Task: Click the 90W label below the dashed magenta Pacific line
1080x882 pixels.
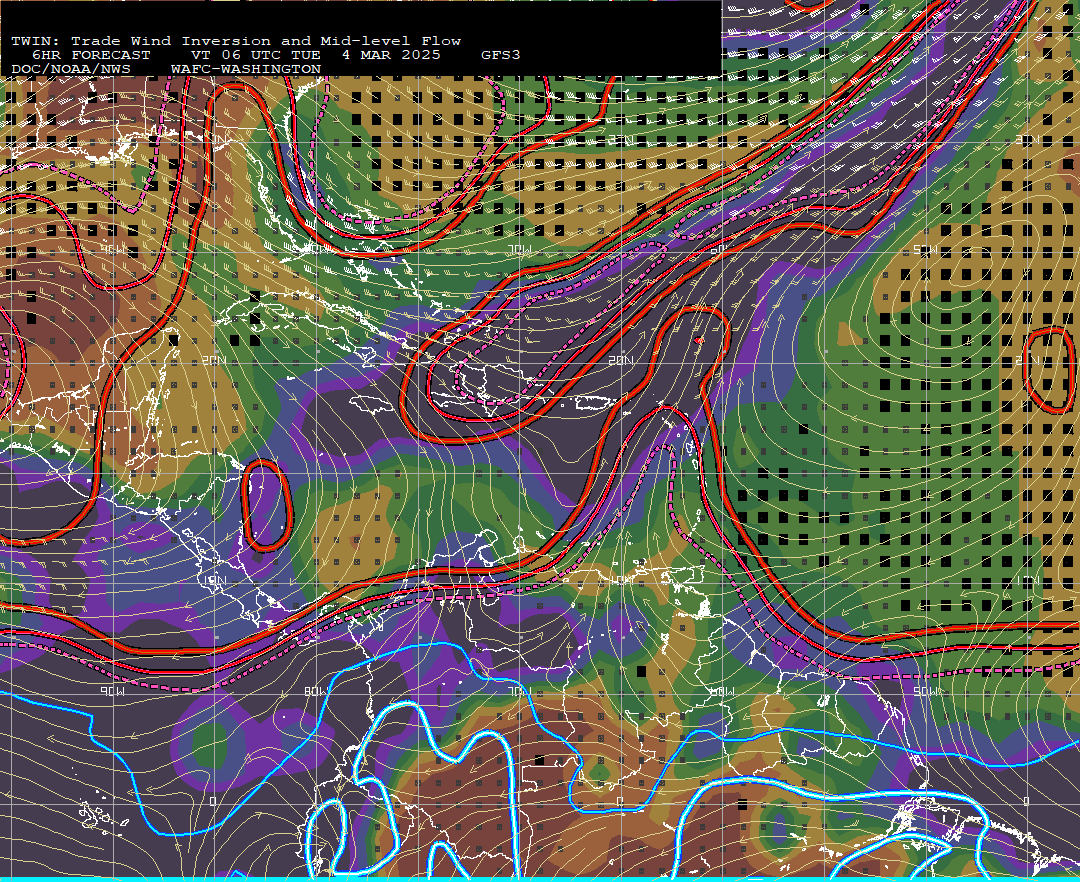Action: 112,691
